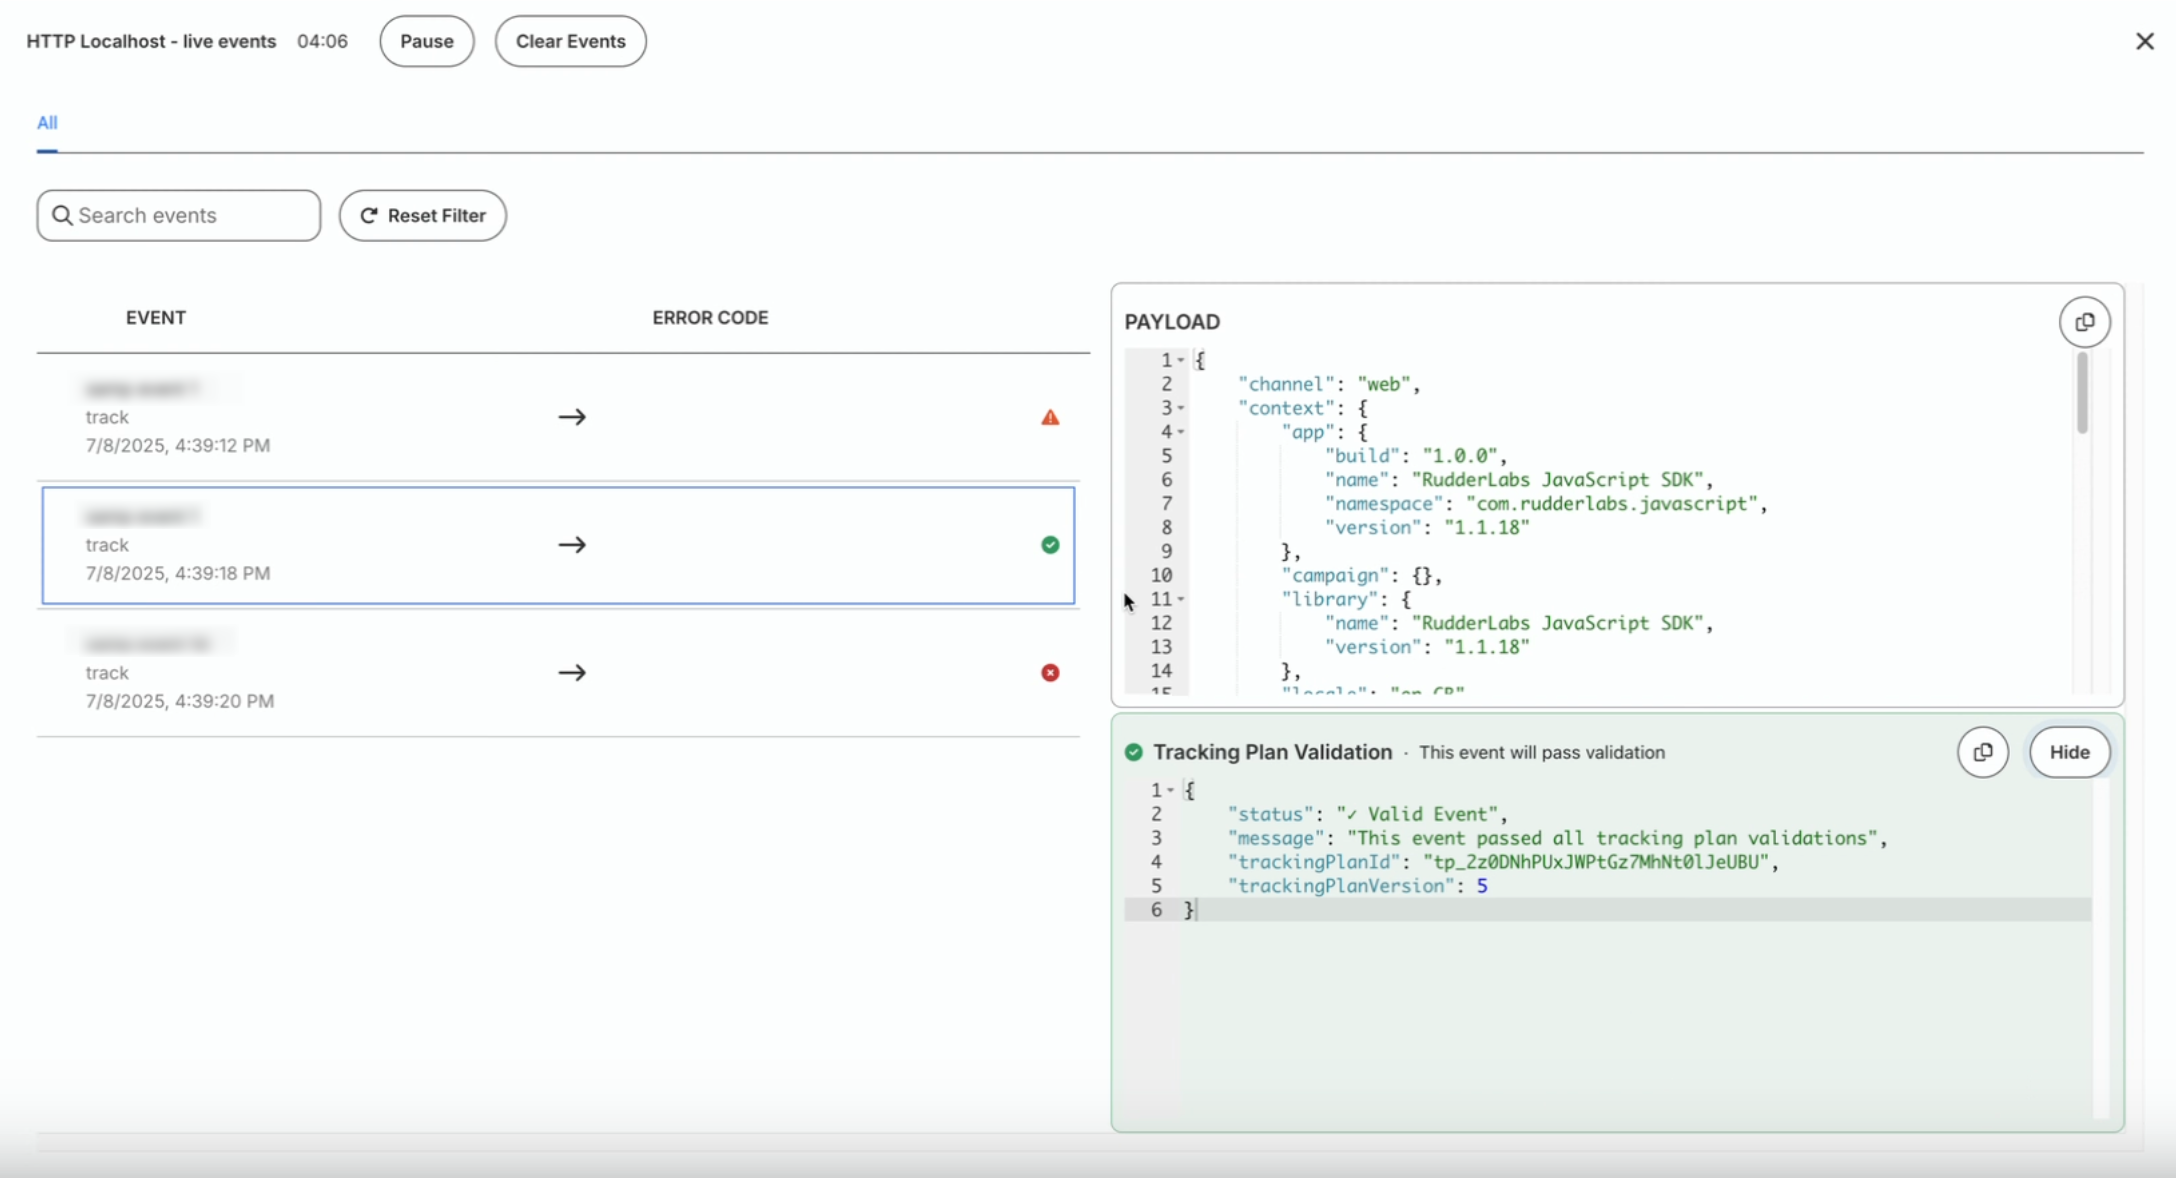Click the "namespace" line in payload
The image size is (2176, 1178).
1546,504
